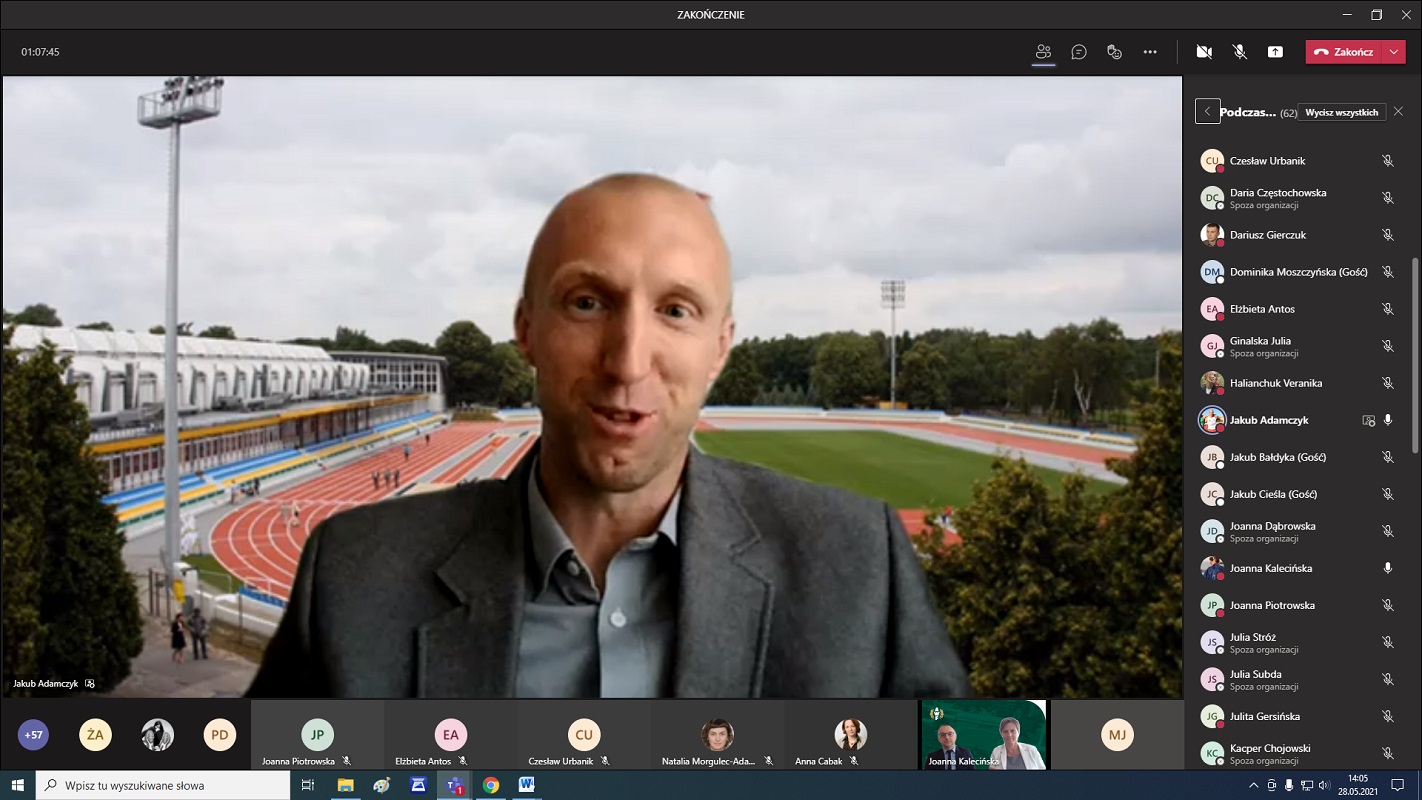1422x800 pixels.
Task: Click the red Zakończ button
Action: point(1344,52)
